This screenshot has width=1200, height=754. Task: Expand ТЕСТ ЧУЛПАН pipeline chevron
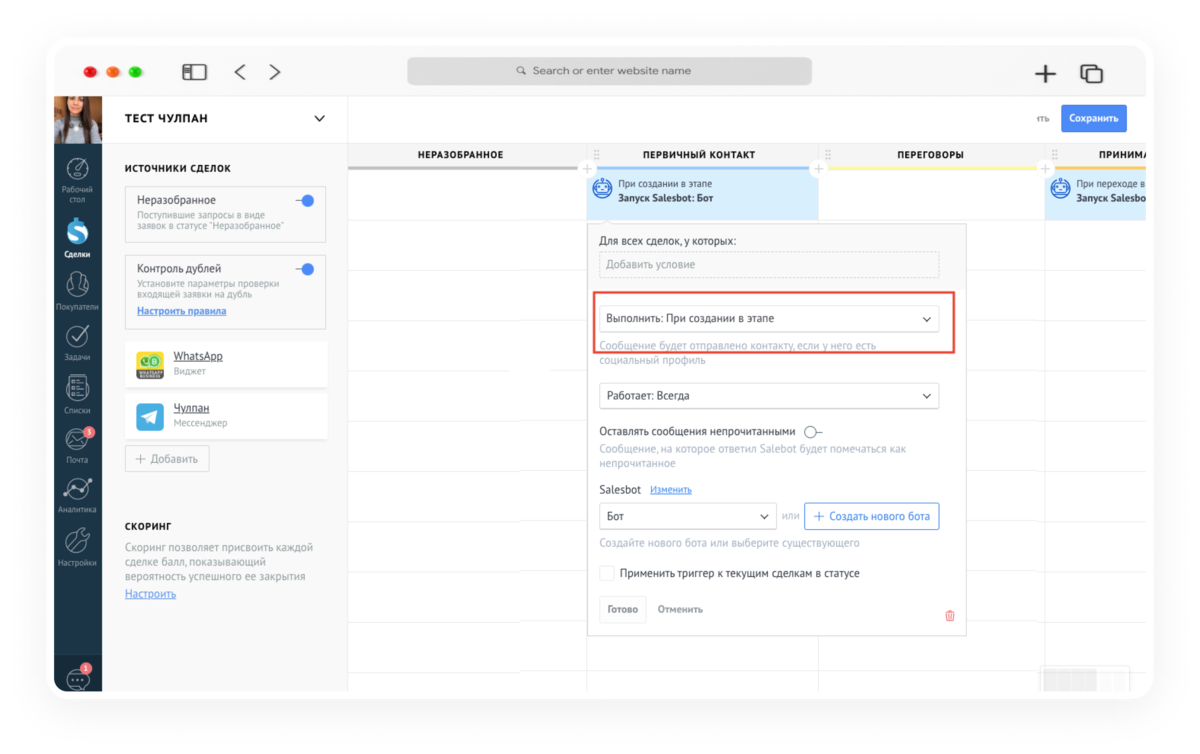click(320, 119)
